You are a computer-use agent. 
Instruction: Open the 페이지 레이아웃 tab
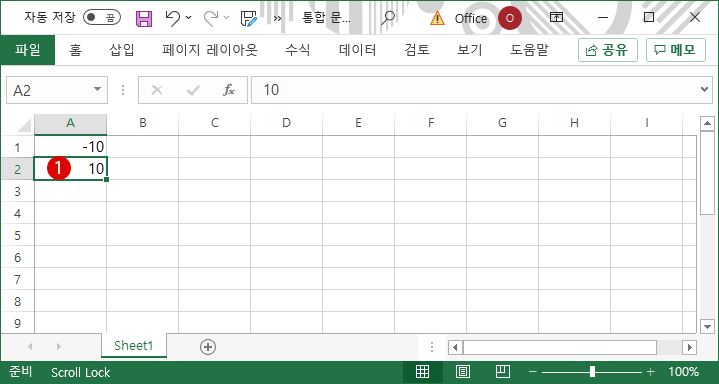[210, 50]
